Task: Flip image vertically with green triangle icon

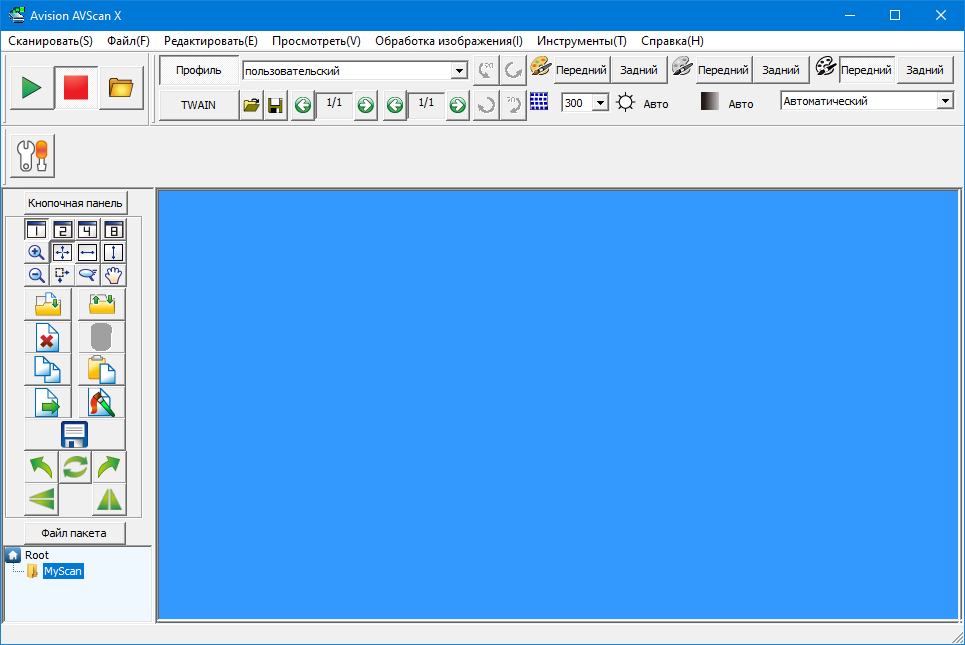Action: click(41, 499)
